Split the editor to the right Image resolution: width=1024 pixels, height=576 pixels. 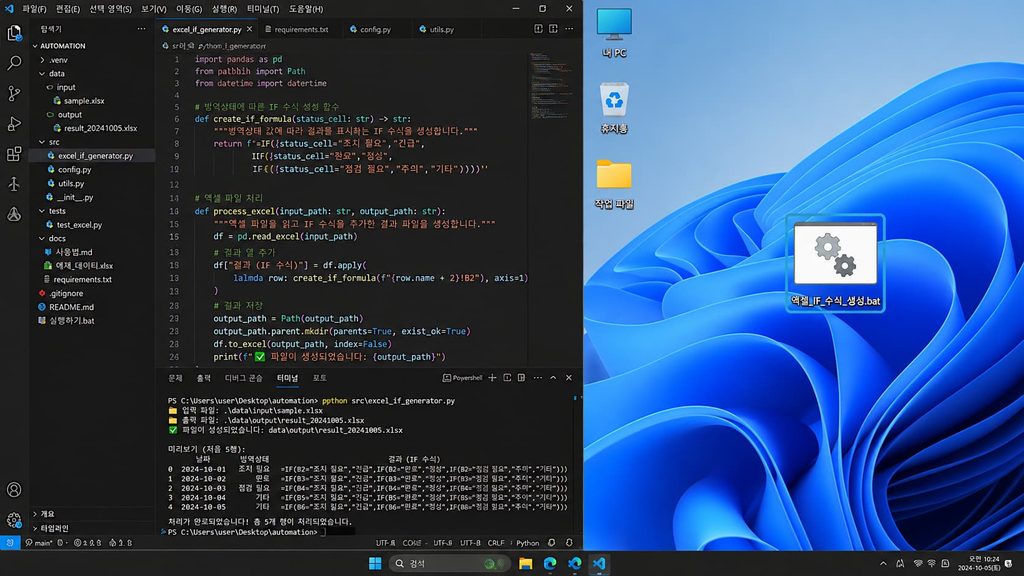coord(553,29)
